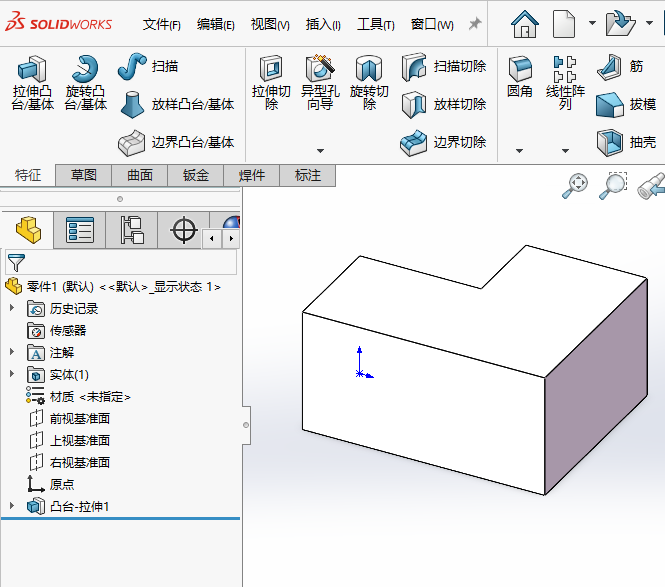Open an existing file icon
The image size is (665, 587).
pyautogui.click(x=620, y=24)
